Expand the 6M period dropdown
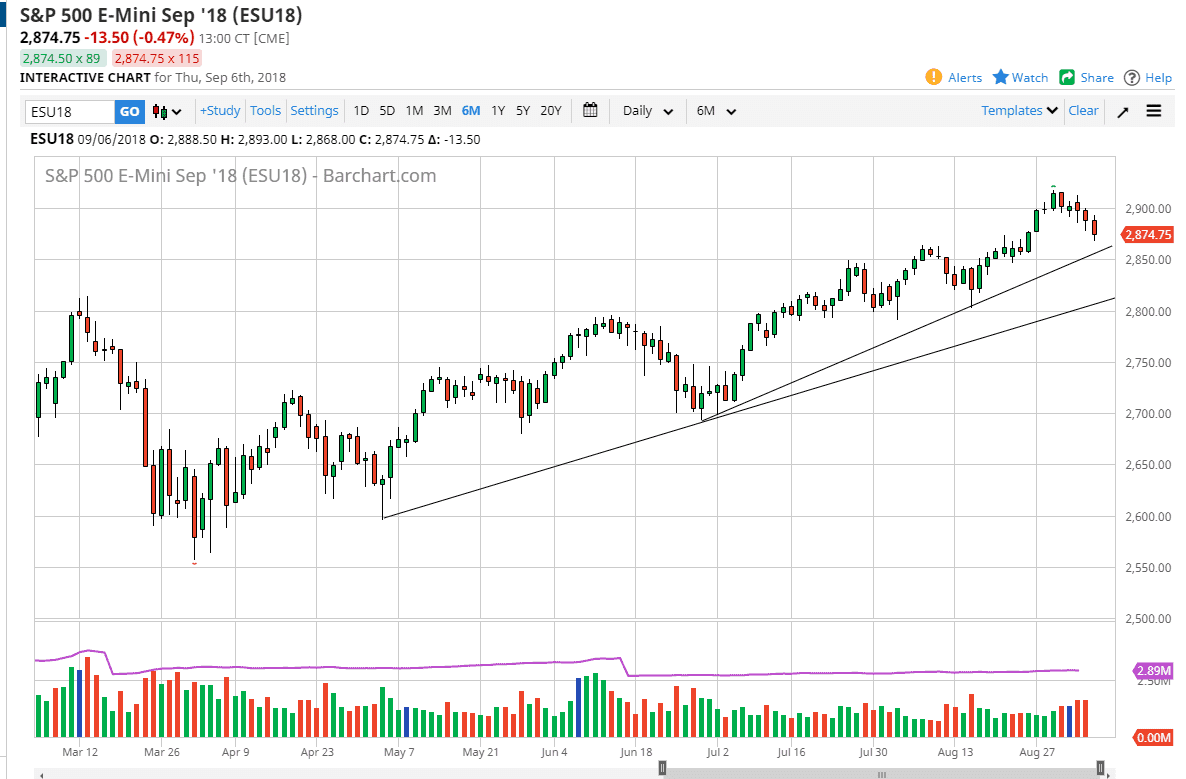Screen dimensions: 1186x779 714,111
